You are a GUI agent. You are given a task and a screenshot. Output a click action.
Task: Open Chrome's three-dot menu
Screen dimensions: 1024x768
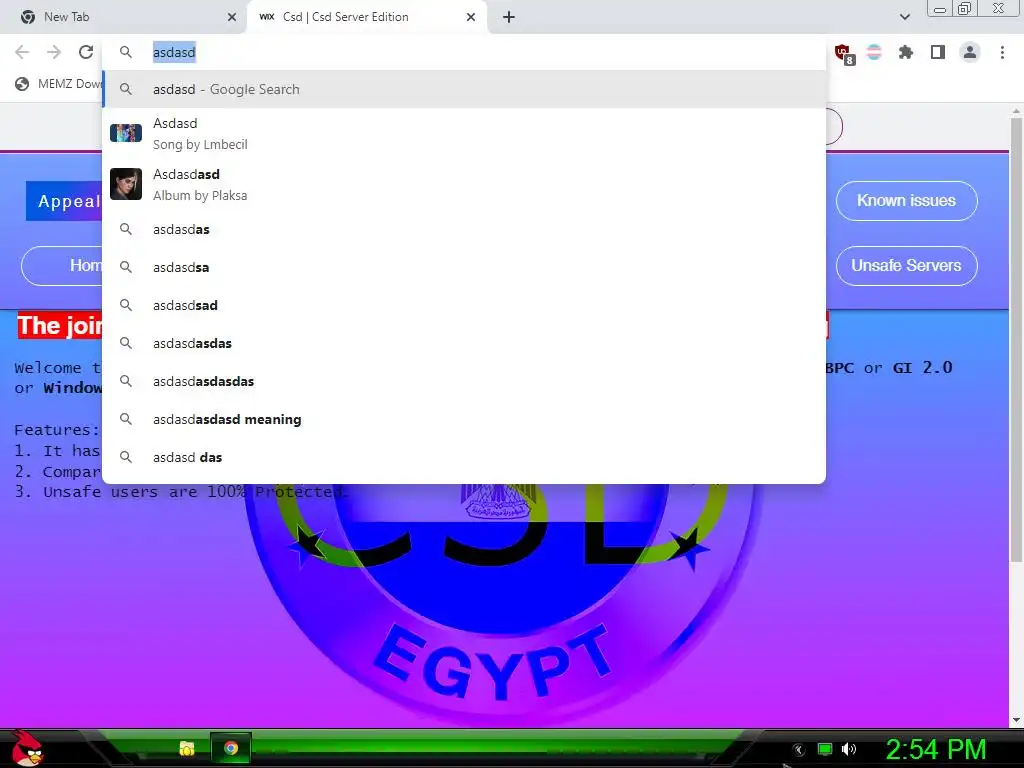1002,52
